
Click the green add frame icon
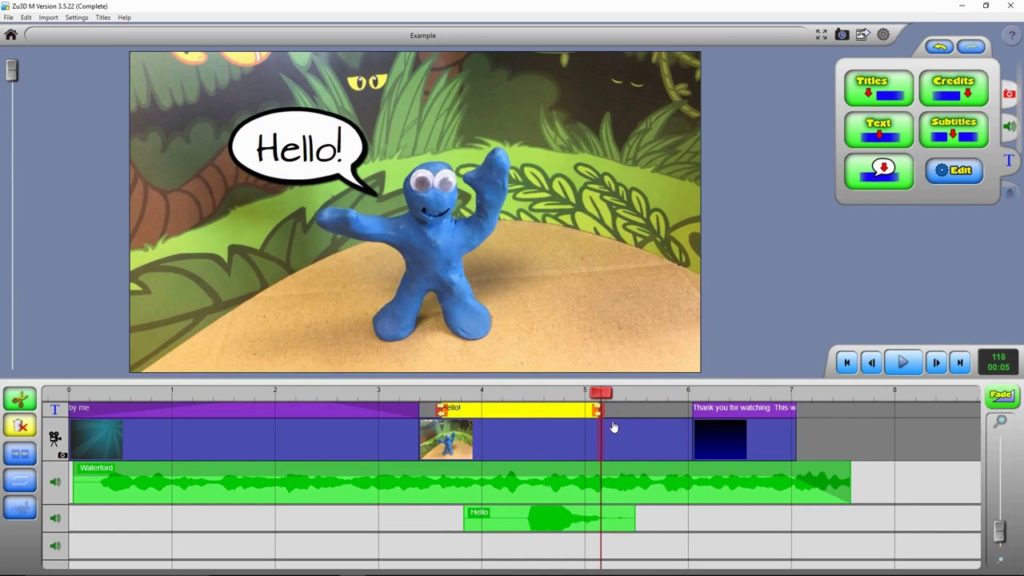pos(20,399)
